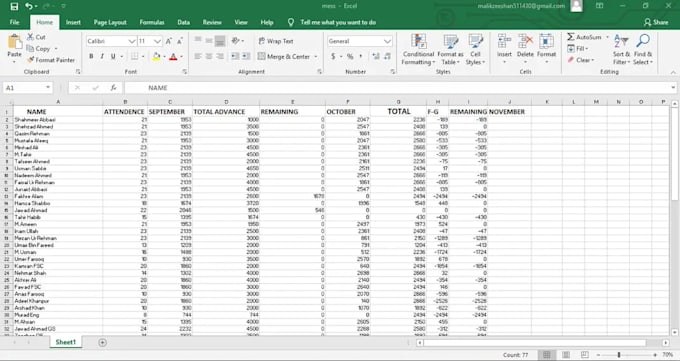Open the Format cells menu
This screenshot has height=361, width=680.
(x=546, y=49)
